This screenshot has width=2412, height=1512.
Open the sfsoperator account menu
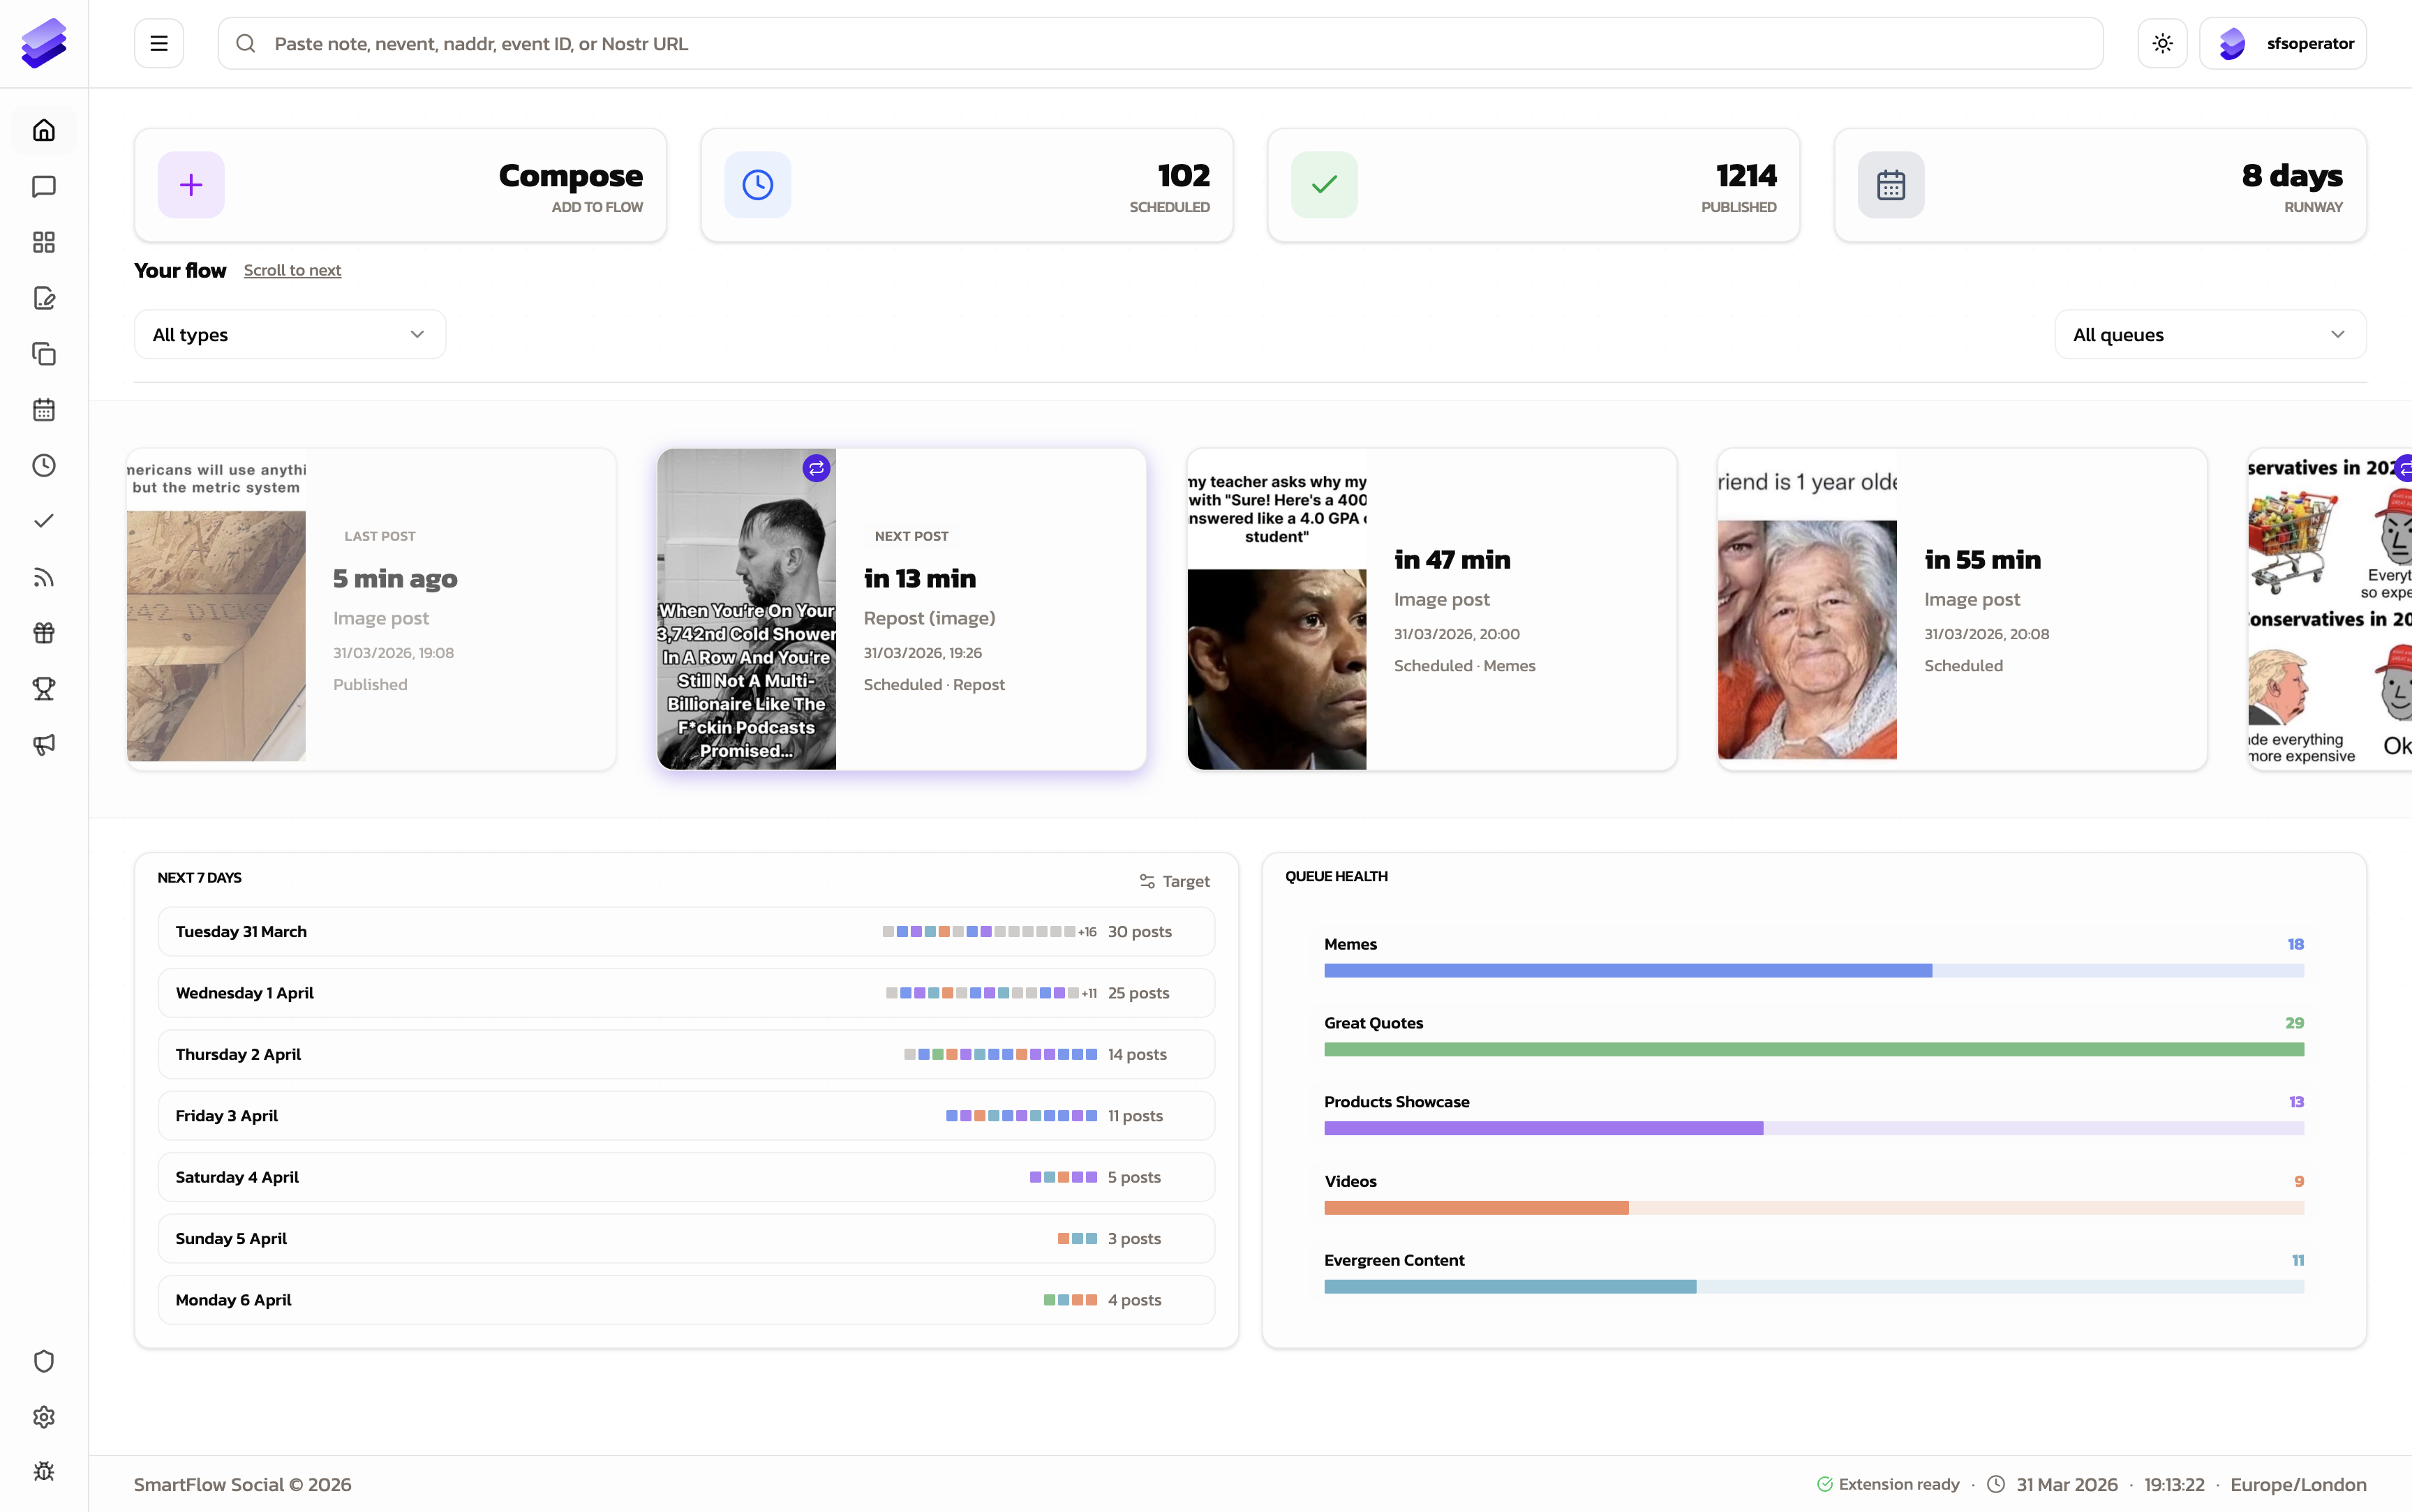2284,42
